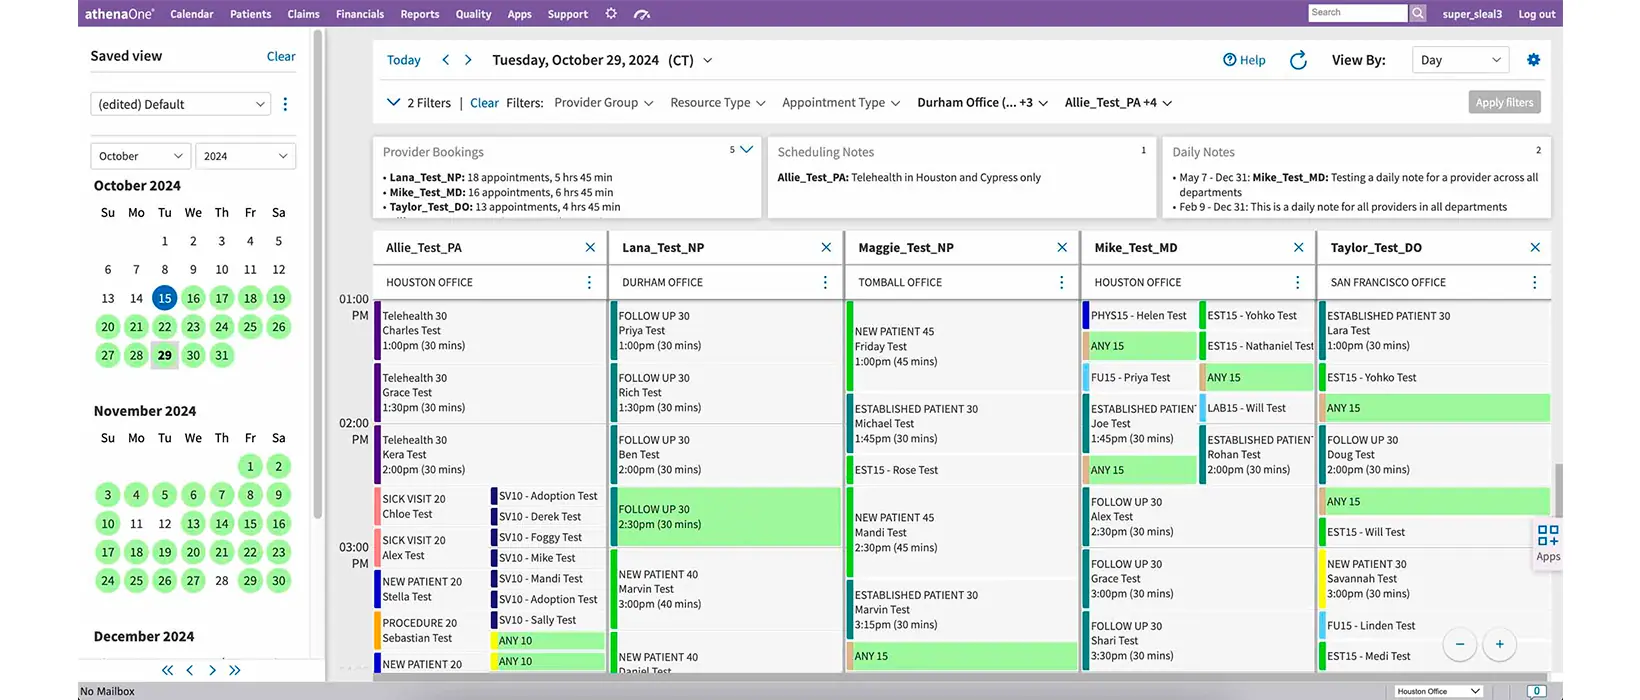Remove the Lana_Test_NP column
Screen dimensions: 1640x700
coord(826,247)
